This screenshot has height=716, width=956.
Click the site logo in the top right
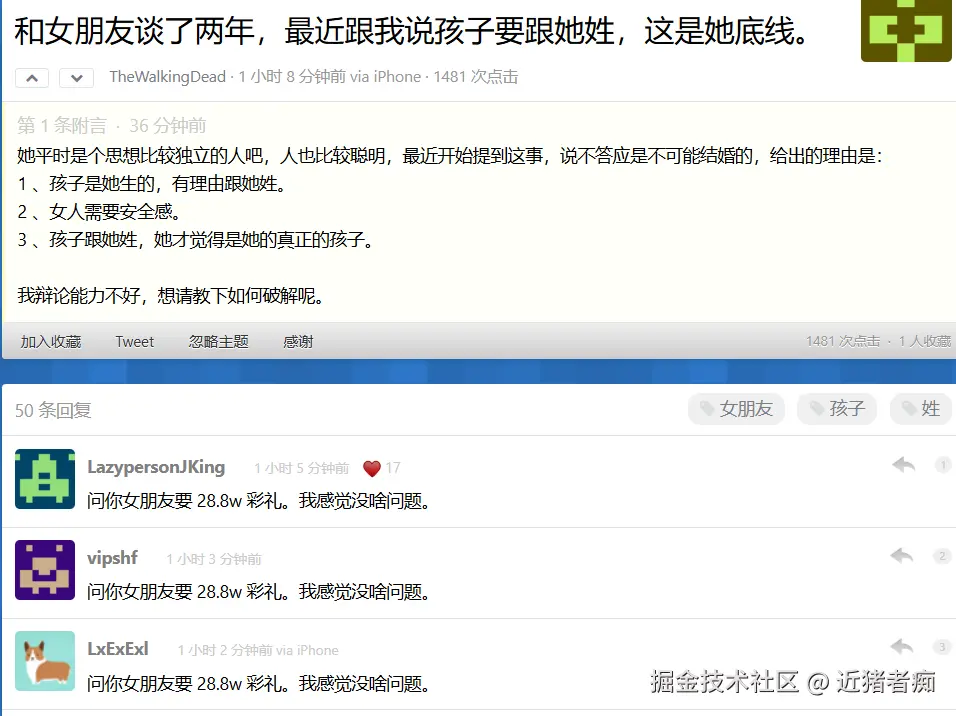pyautogui.click(x=905, y=31)
